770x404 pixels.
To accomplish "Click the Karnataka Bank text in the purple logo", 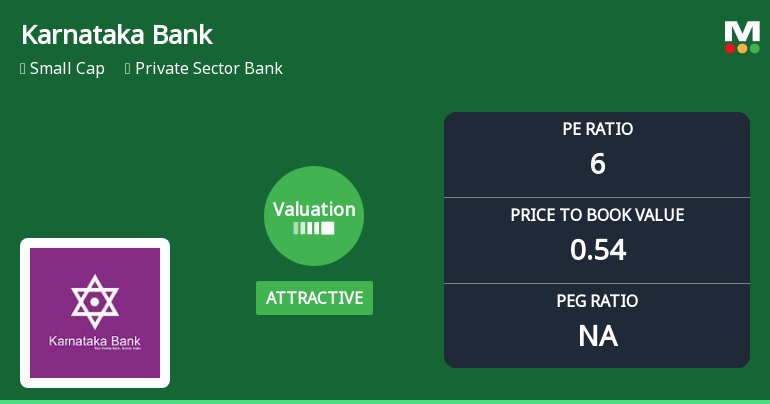I will coord(95,342).
